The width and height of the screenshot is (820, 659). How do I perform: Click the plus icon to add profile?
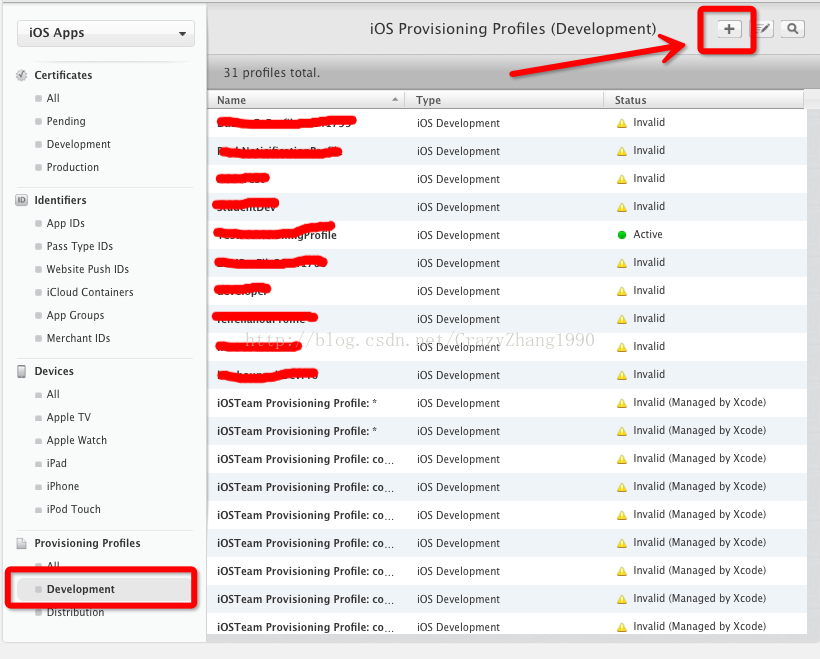click(x=729, y=29)
